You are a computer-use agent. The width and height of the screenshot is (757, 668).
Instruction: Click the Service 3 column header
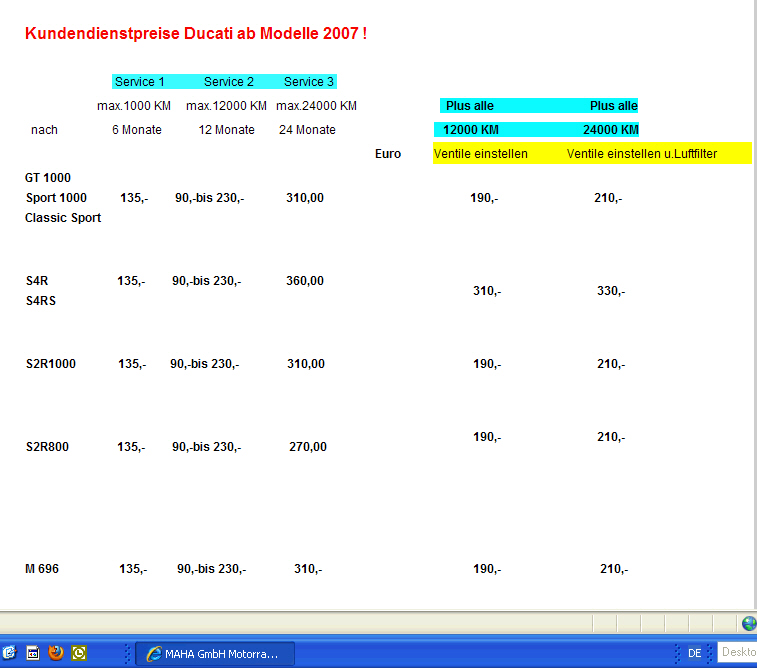click(x=308, y=82)
